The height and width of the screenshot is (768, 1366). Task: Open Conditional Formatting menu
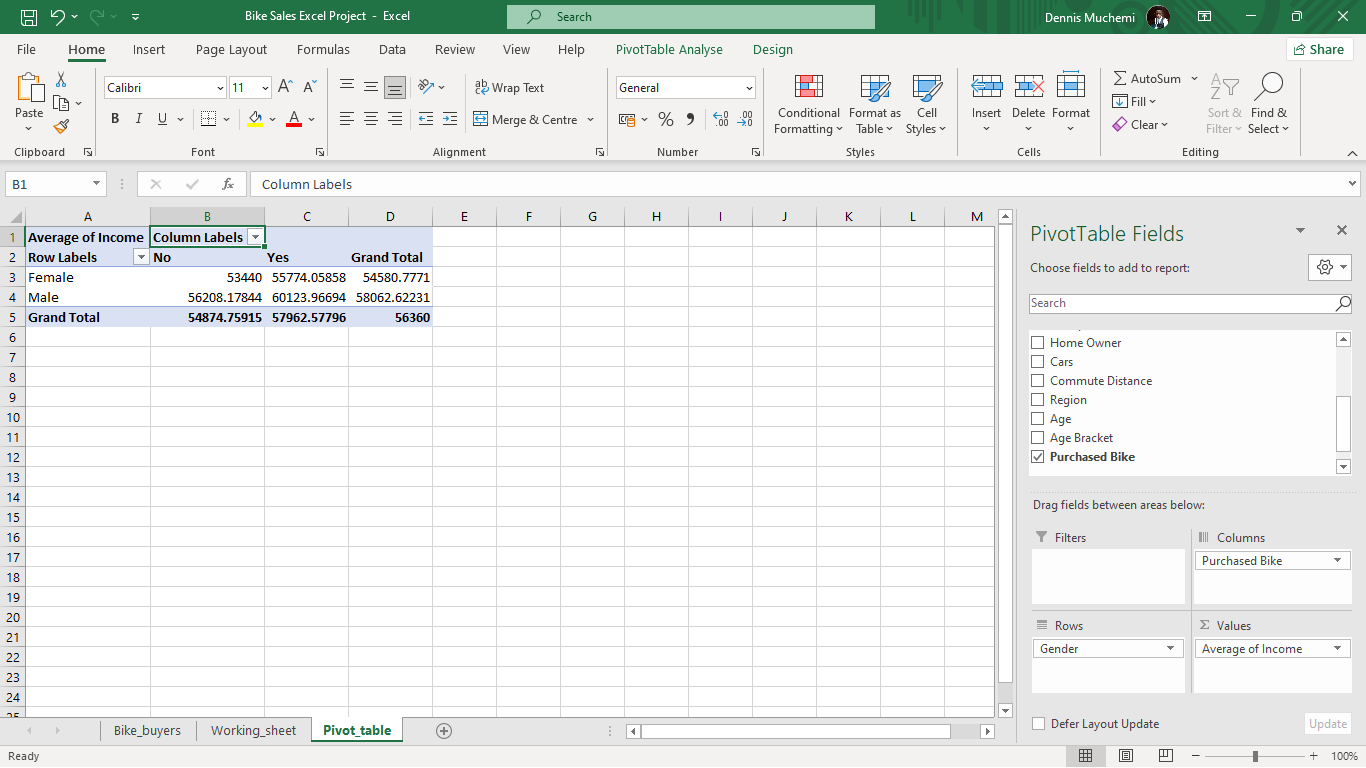coord(809,104)
